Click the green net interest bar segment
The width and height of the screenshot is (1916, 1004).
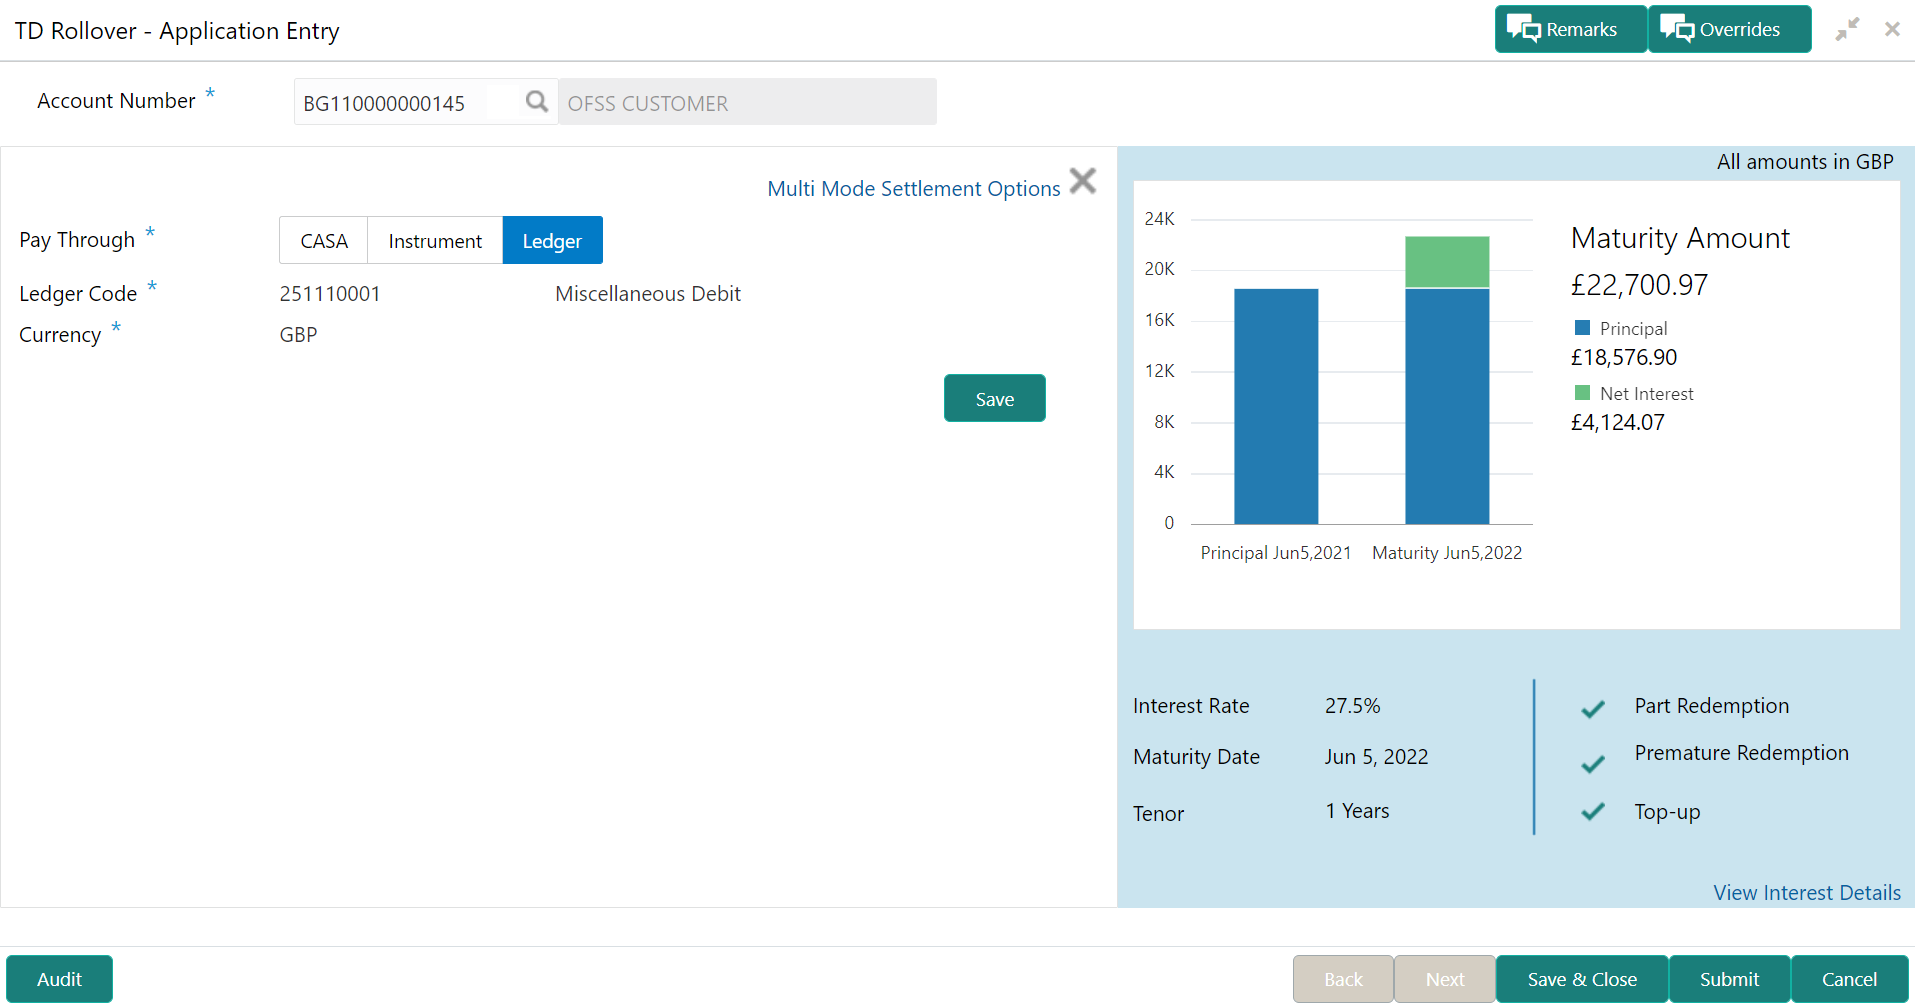tap(1447, 262)
